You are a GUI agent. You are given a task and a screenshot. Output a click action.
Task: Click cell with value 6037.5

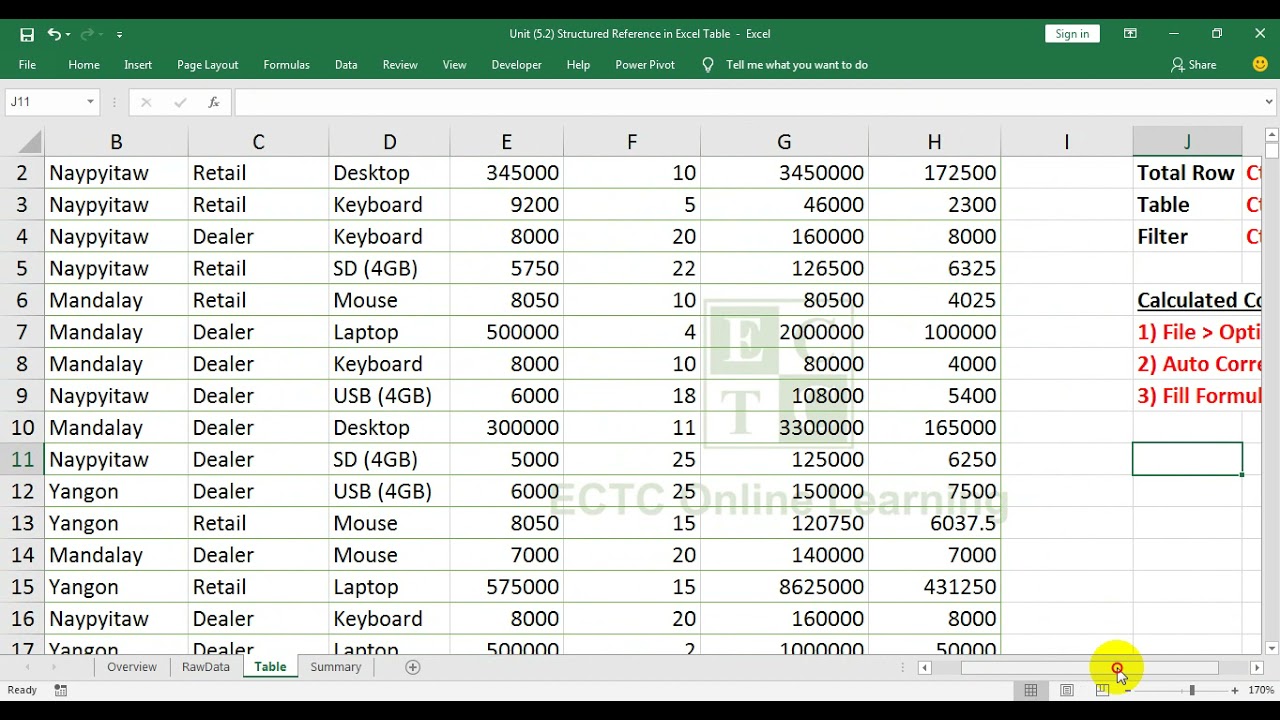tap(934, 523)
